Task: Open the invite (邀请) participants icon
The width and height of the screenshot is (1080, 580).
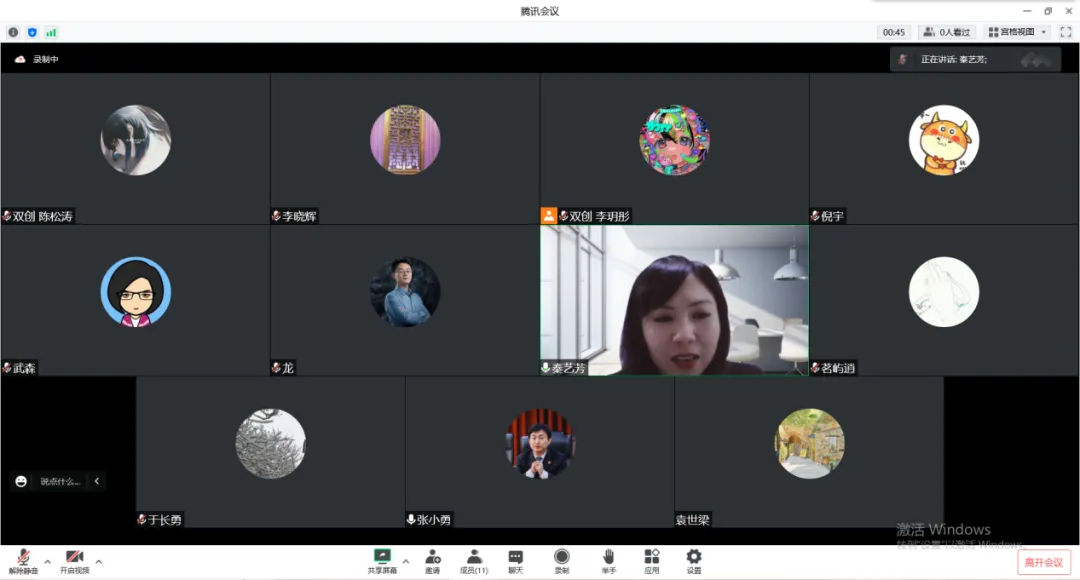Action: click(x=432, y=560)
